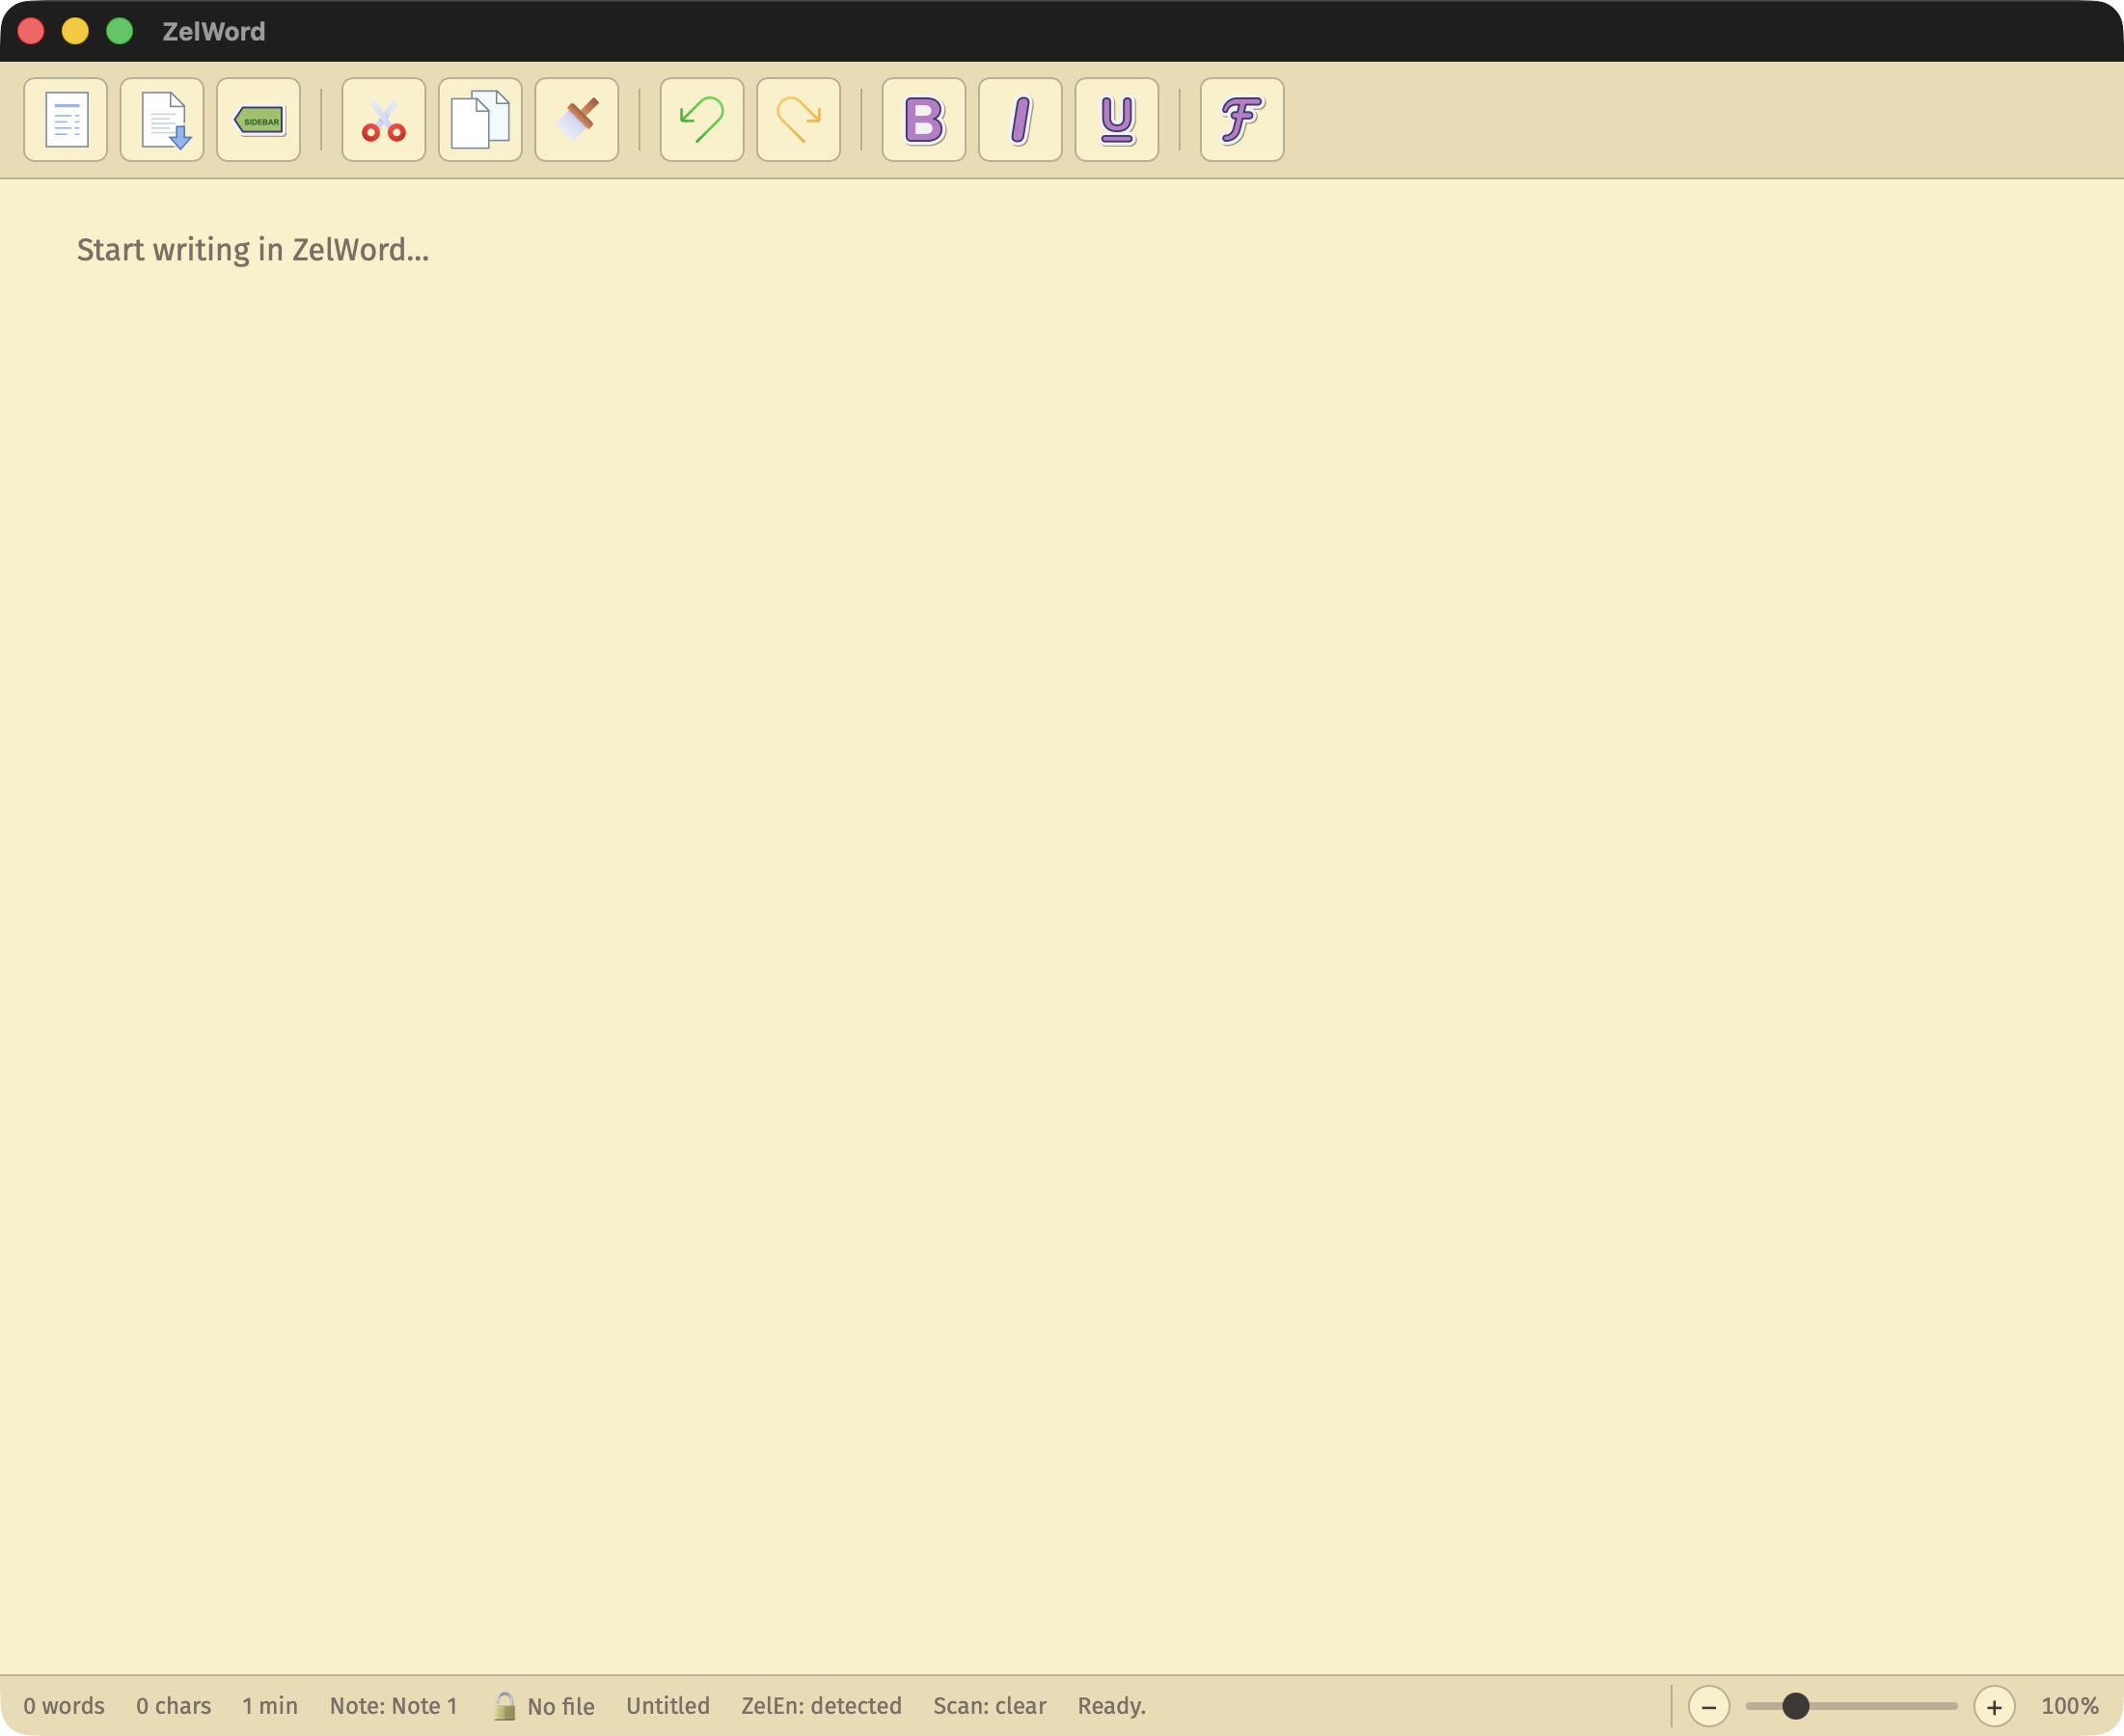
Task: Click the lock icon beside 'No file'
Action: 505,1706
